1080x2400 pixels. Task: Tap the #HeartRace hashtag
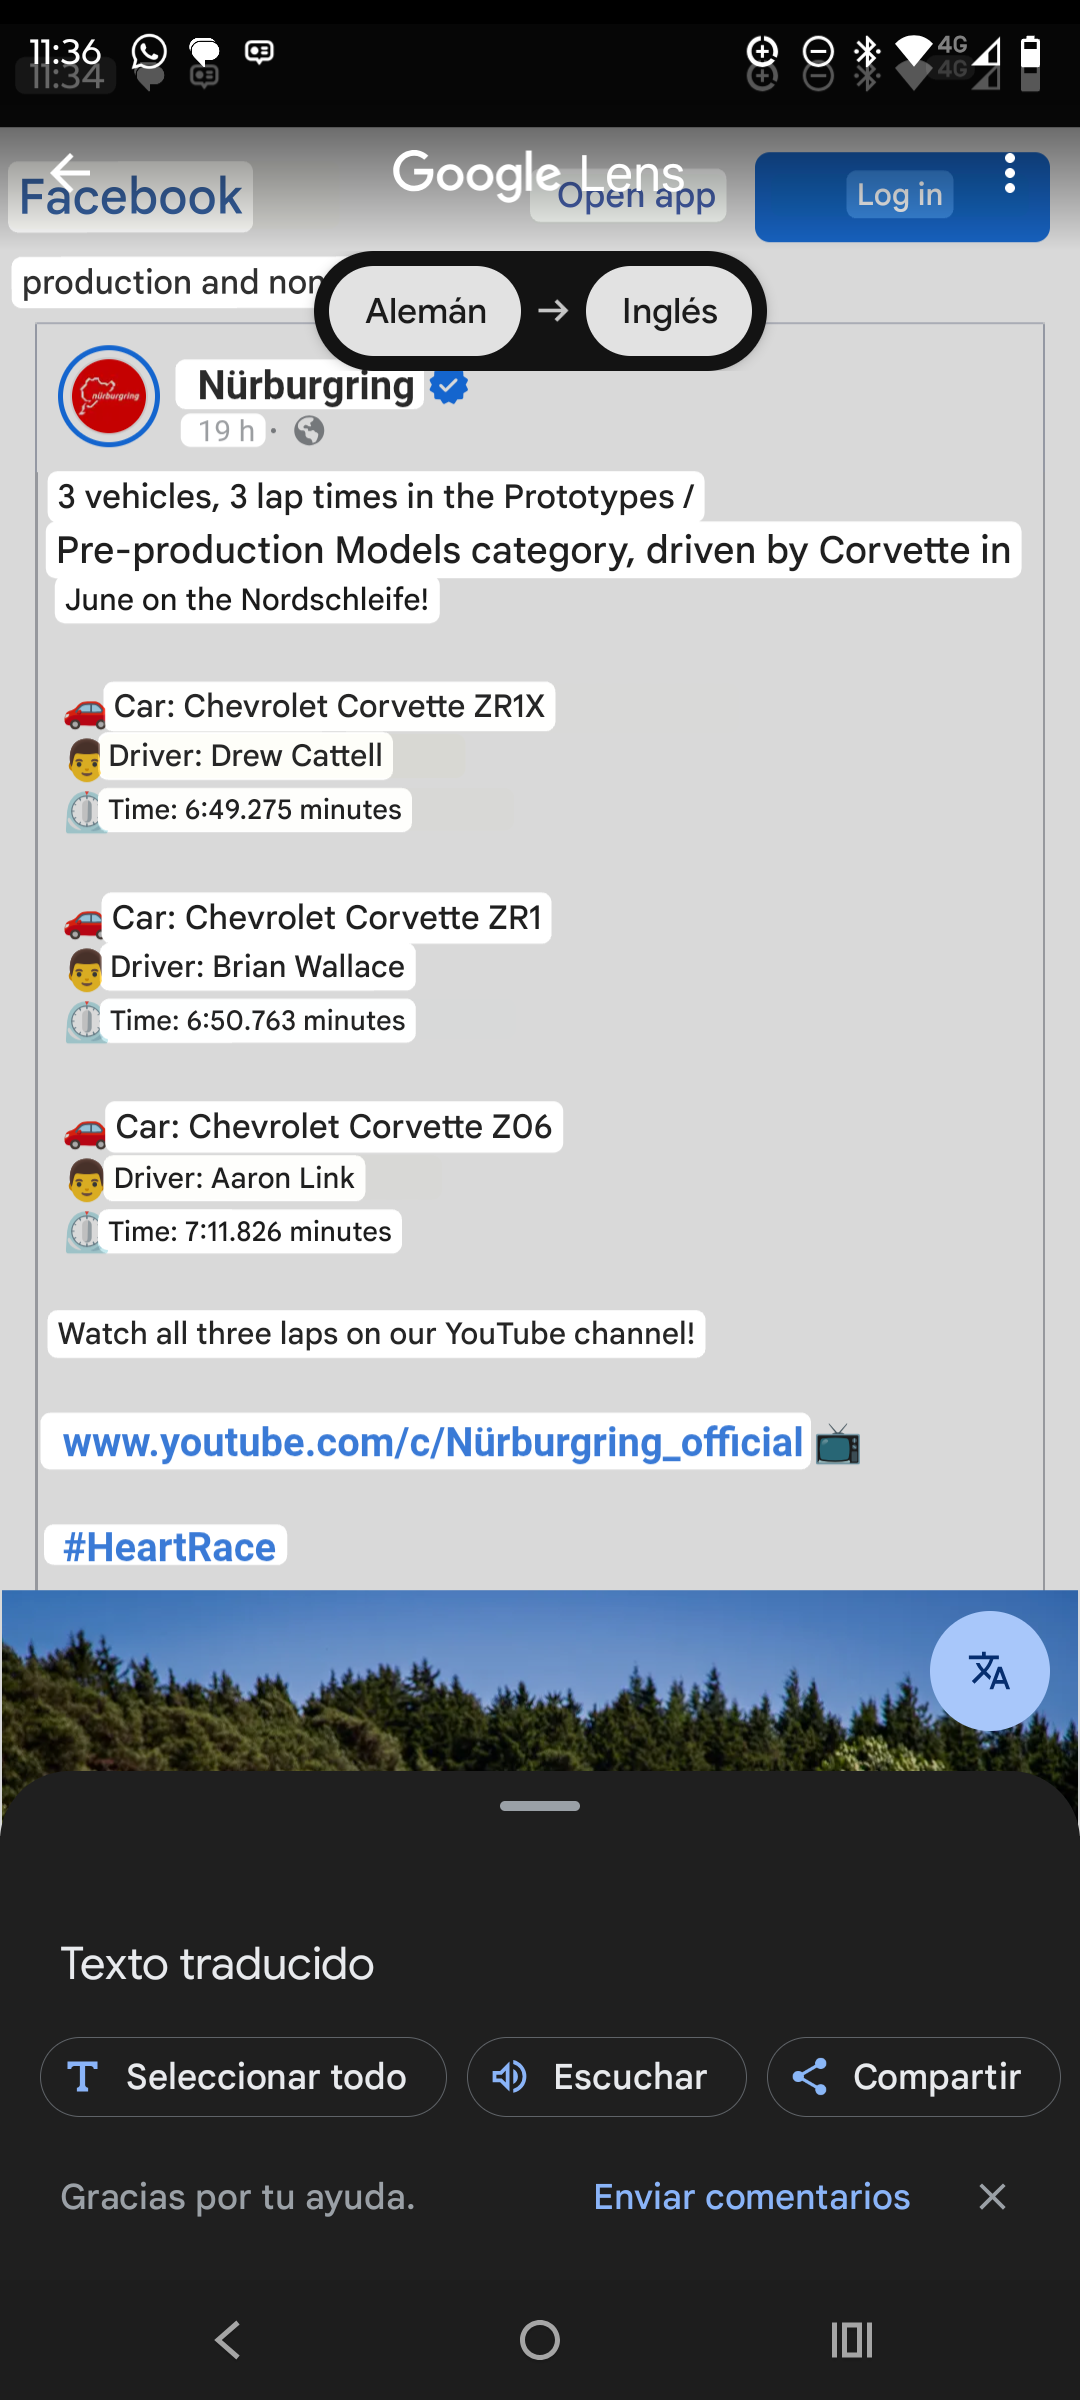point(169,1546)
